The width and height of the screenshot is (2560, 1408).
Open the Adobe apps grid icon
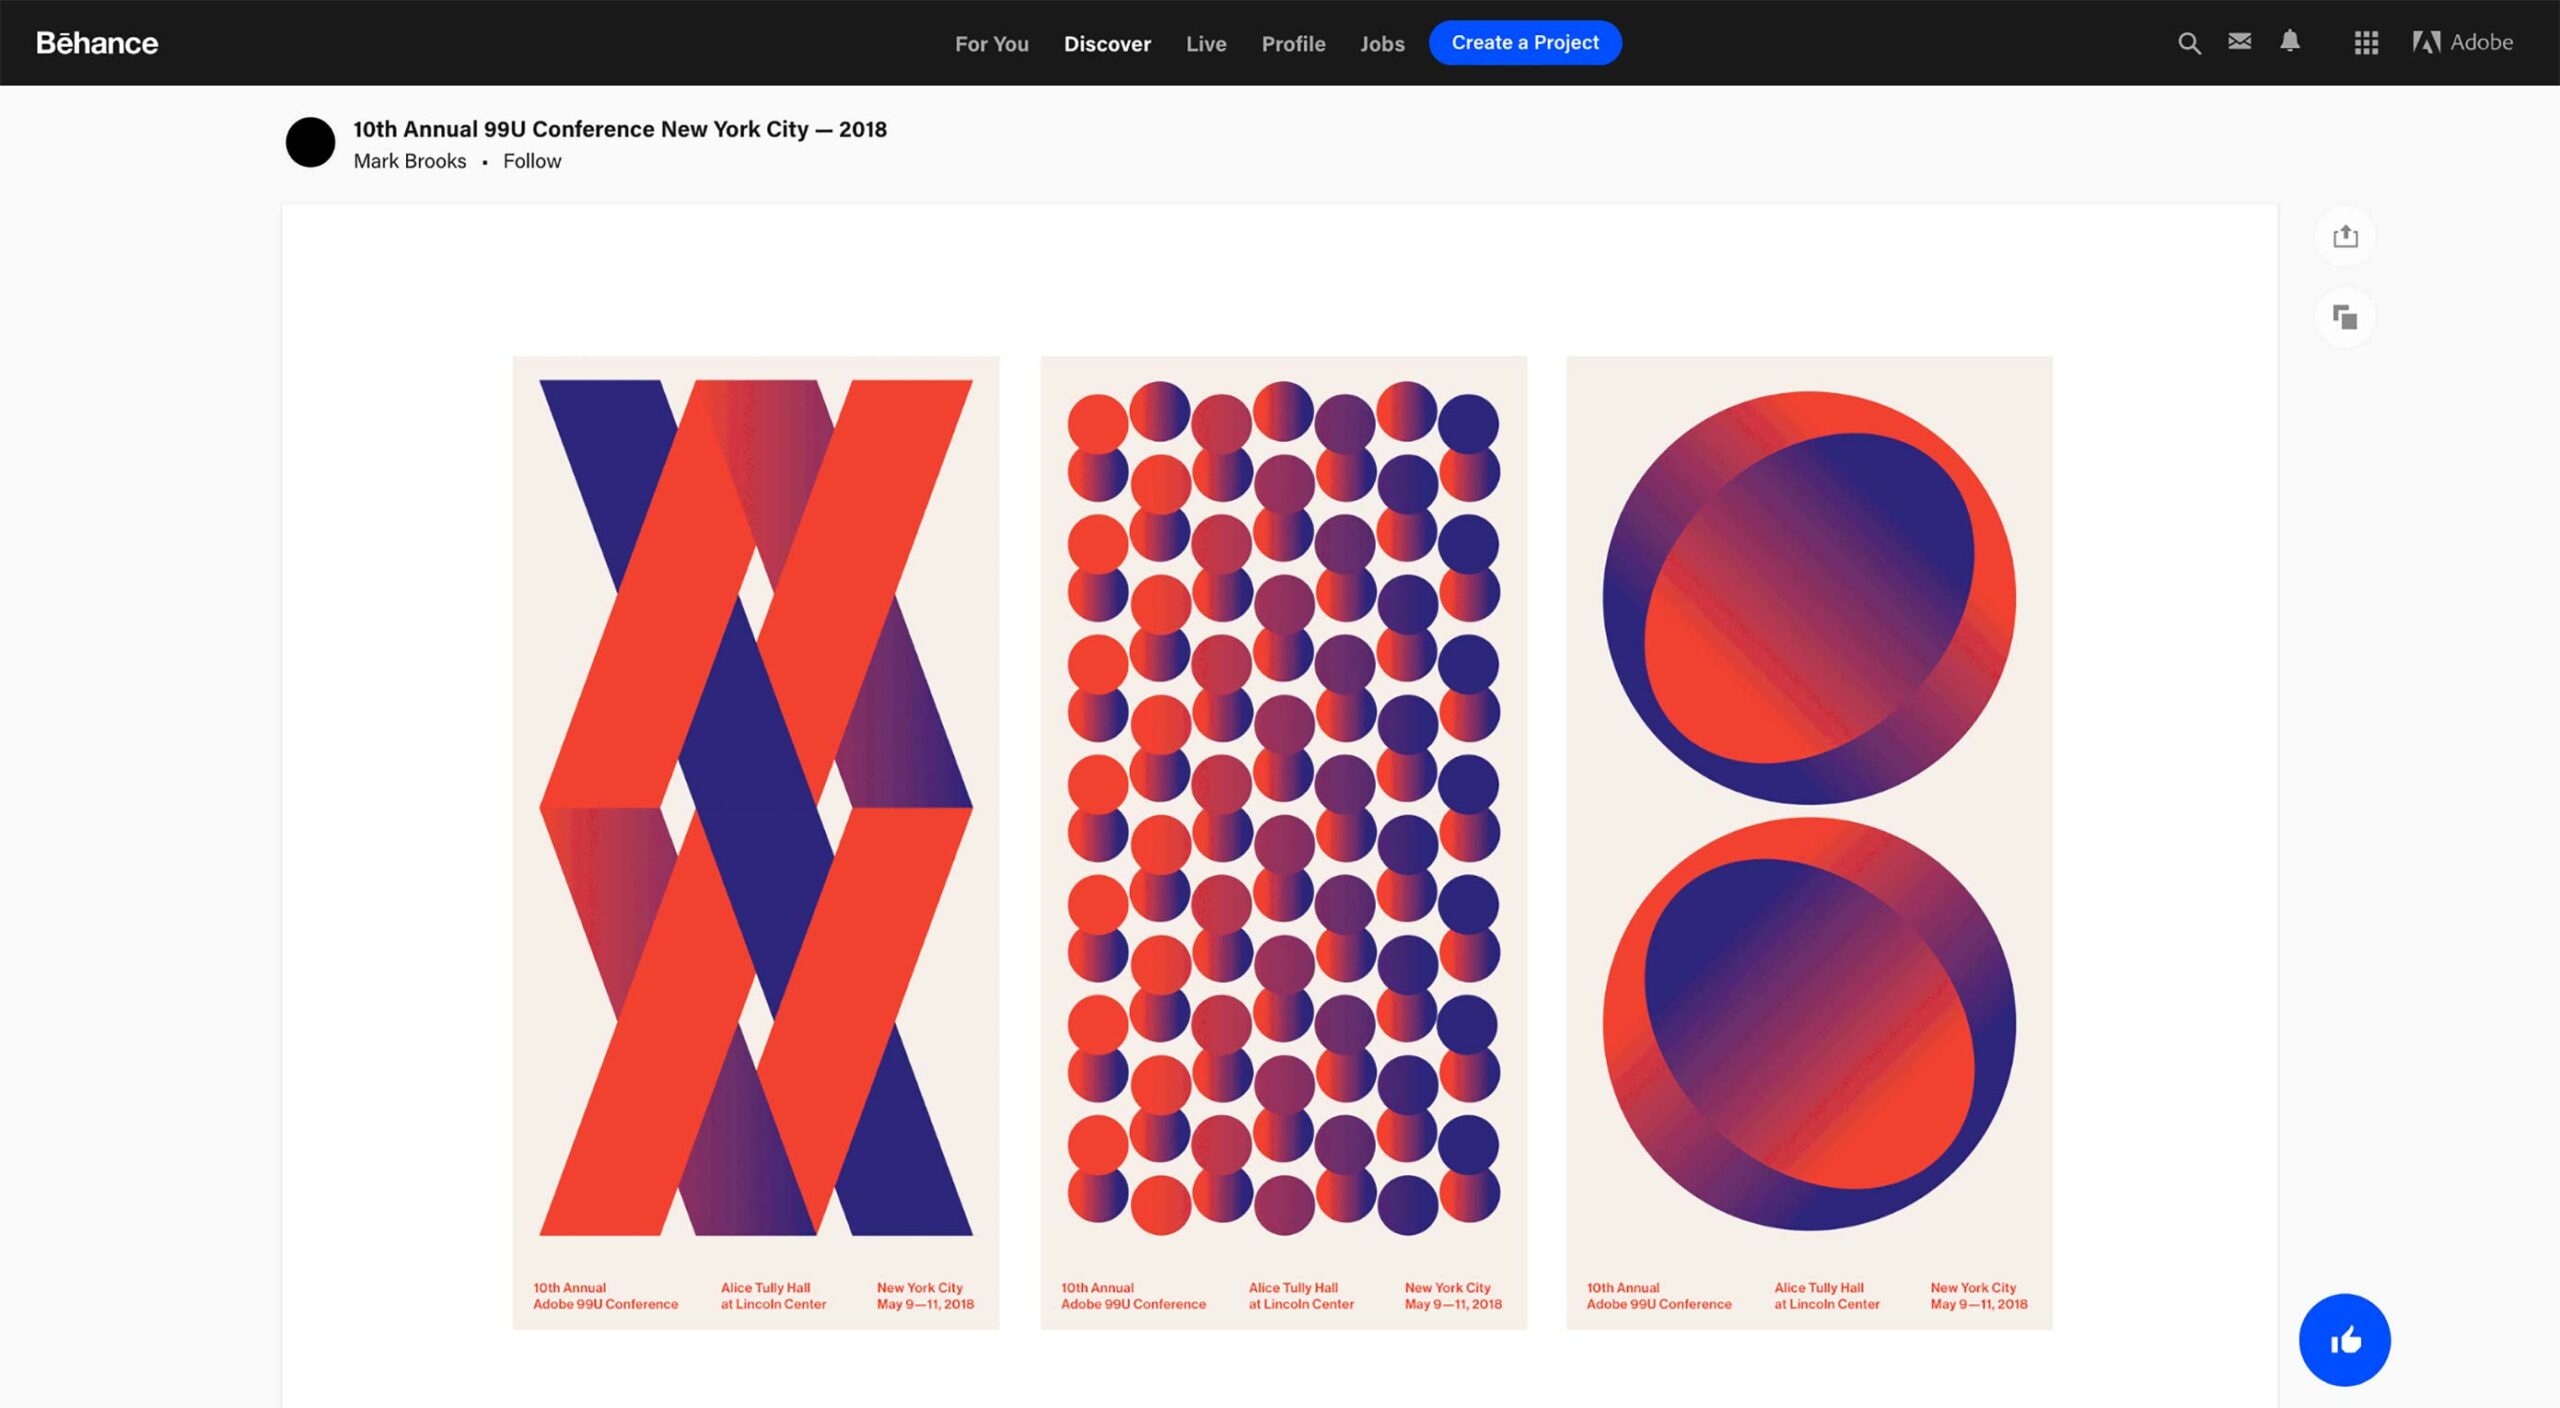coord(2366,43)
